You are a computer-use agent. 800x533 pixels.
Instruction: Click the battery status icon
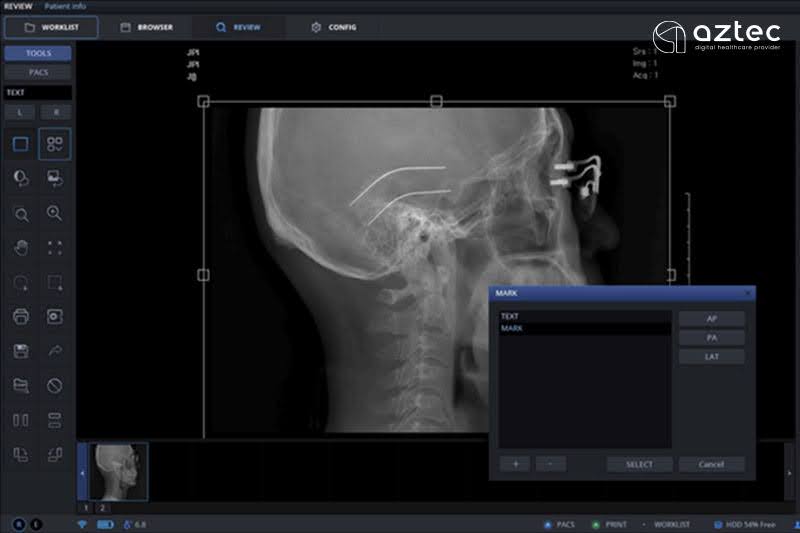point(105,524)
